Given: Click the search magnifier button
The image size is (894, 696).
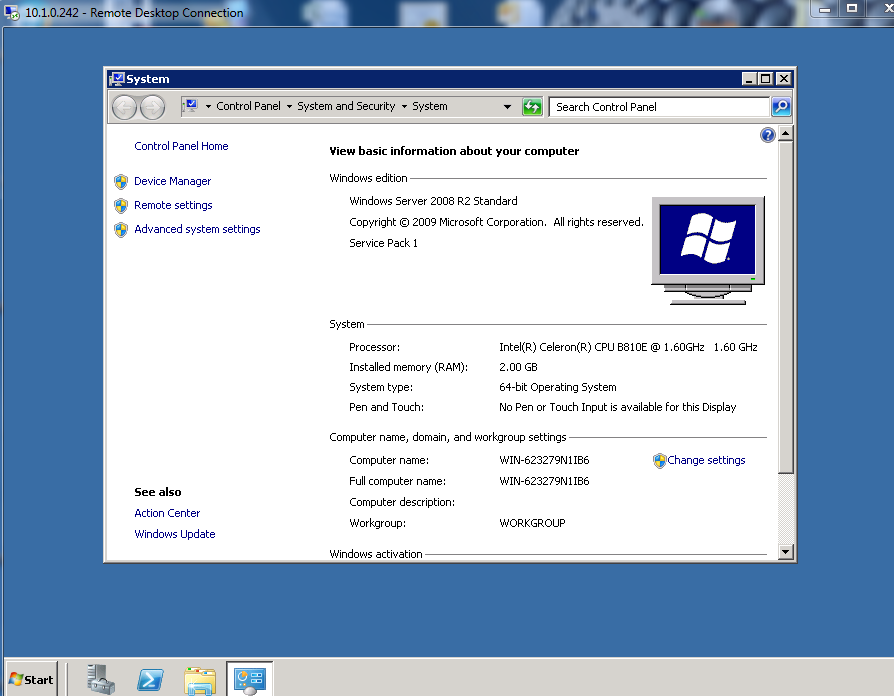Looking at the screenshot, I should point(781,107).
